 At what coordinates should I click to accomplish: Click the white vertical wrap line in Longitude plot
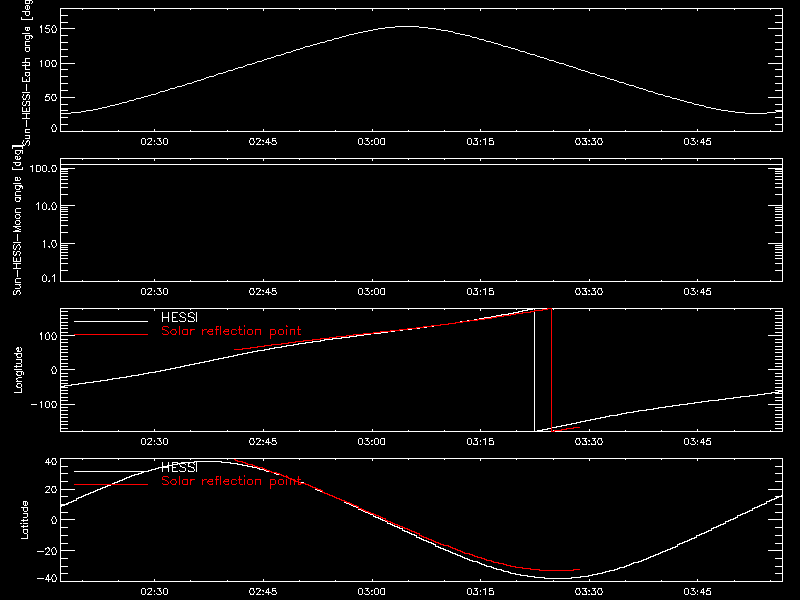pos(535,370)
